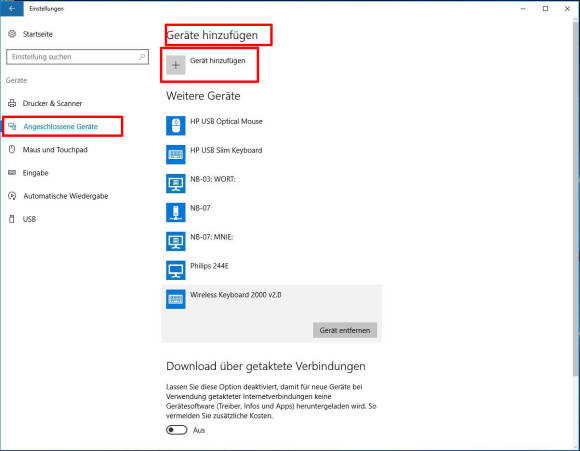Click the plus icon to add device
The image size is (580, 451).
tap(176, 65)
